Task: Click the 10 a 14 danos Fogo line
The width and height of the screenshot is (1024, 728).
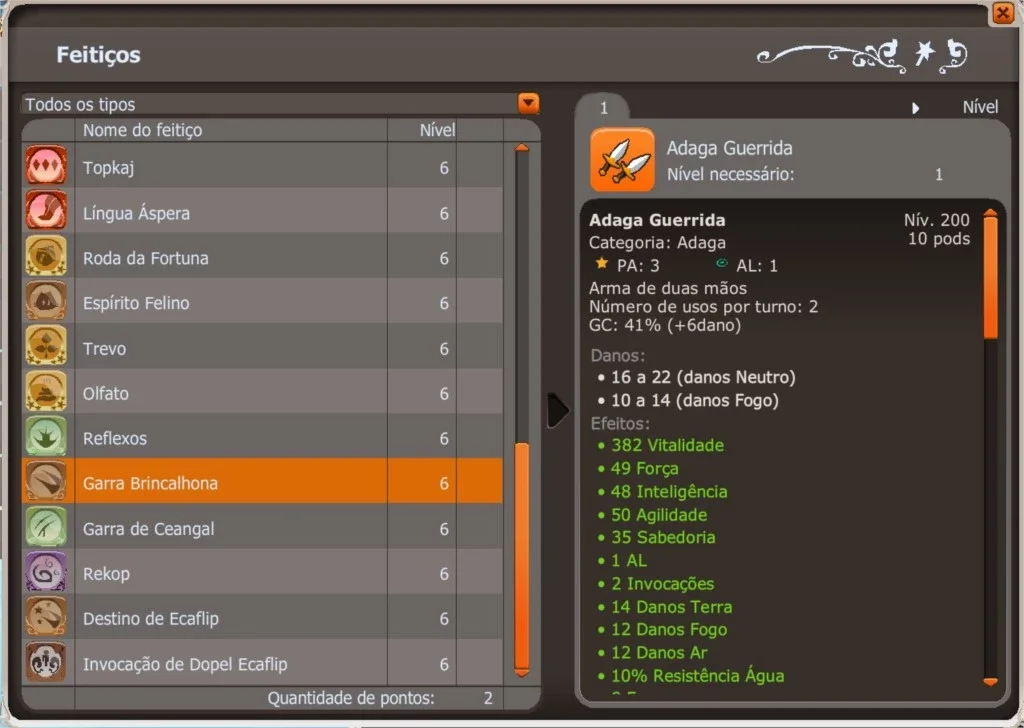Action: tap(694, 400)
